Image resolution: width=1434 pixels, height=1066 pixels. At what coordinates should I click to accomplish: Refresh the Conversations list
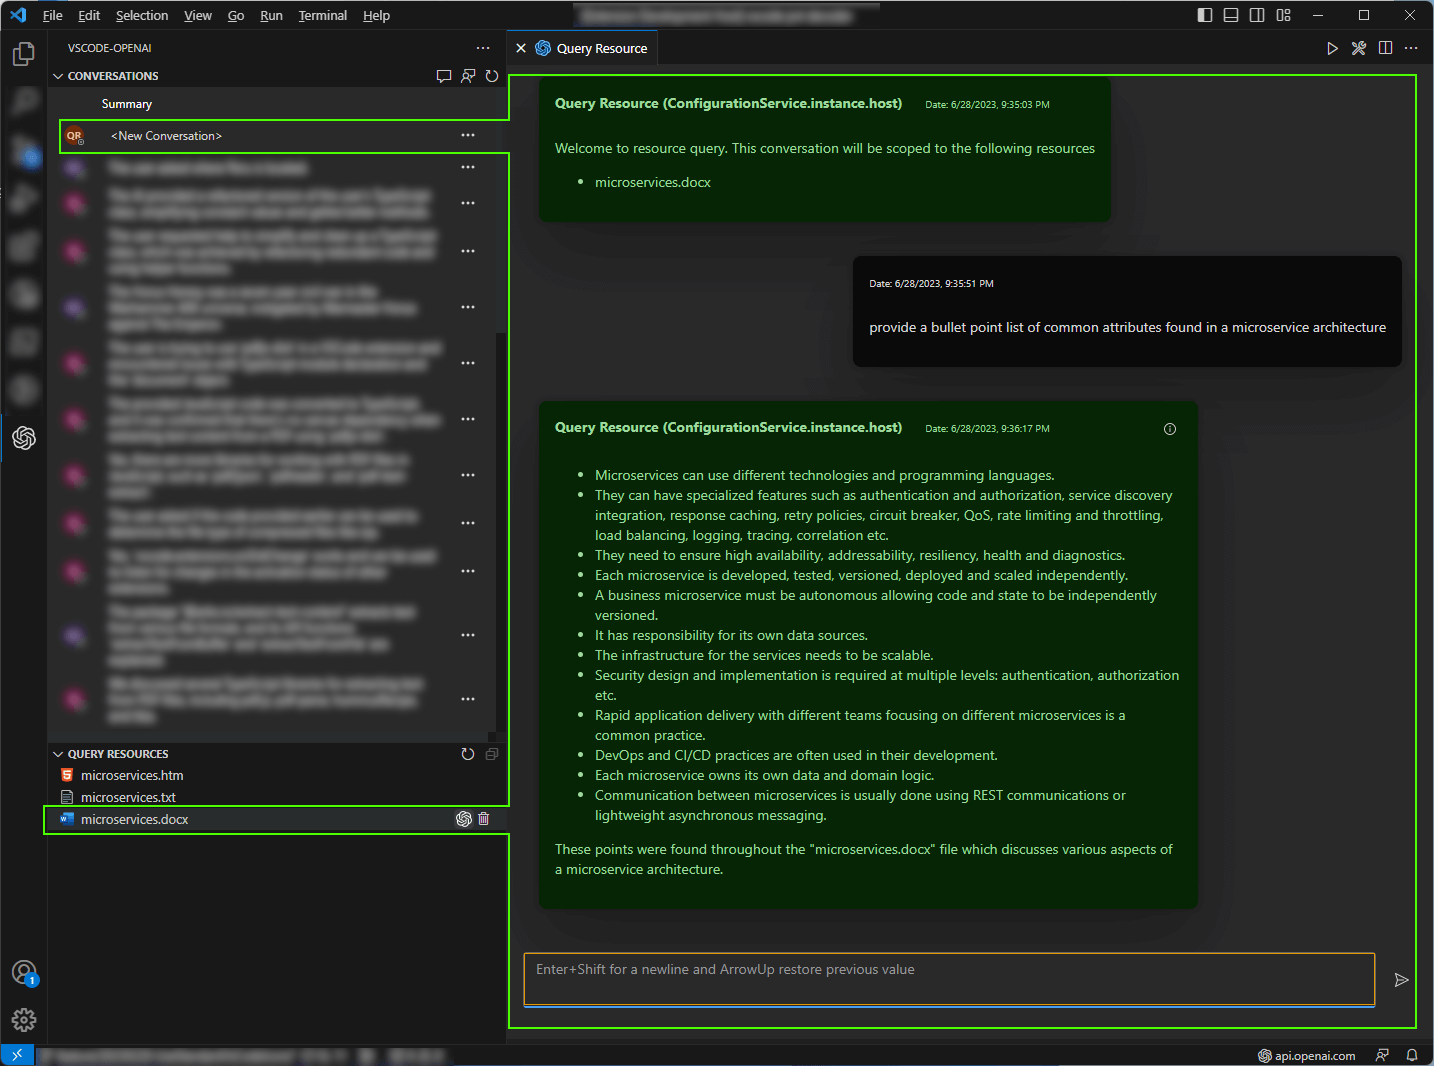[492, 76]
